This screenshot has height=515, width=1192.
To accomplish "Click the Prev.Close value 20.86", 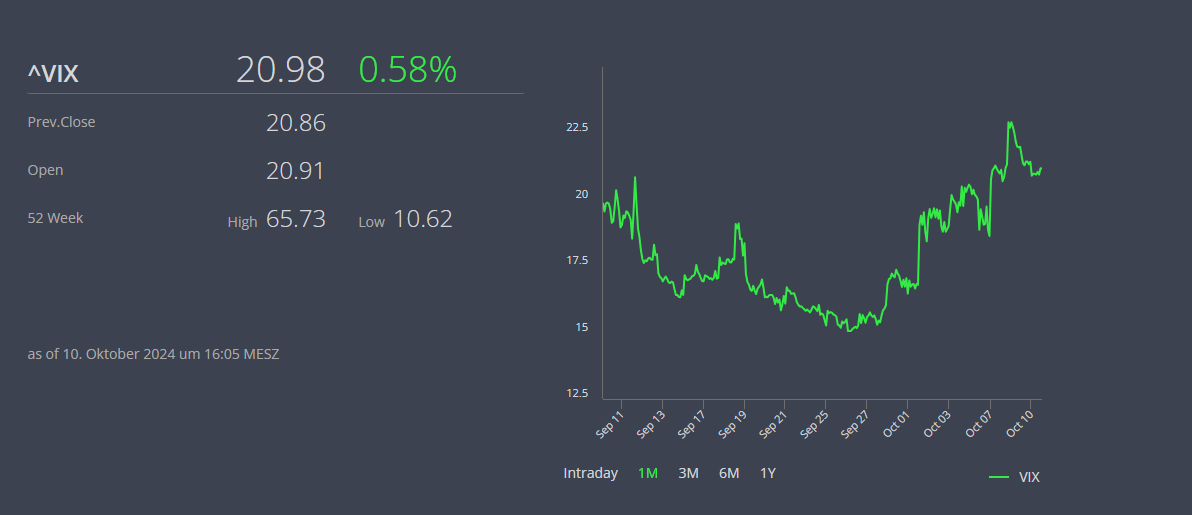I will [x=296, y=123].
